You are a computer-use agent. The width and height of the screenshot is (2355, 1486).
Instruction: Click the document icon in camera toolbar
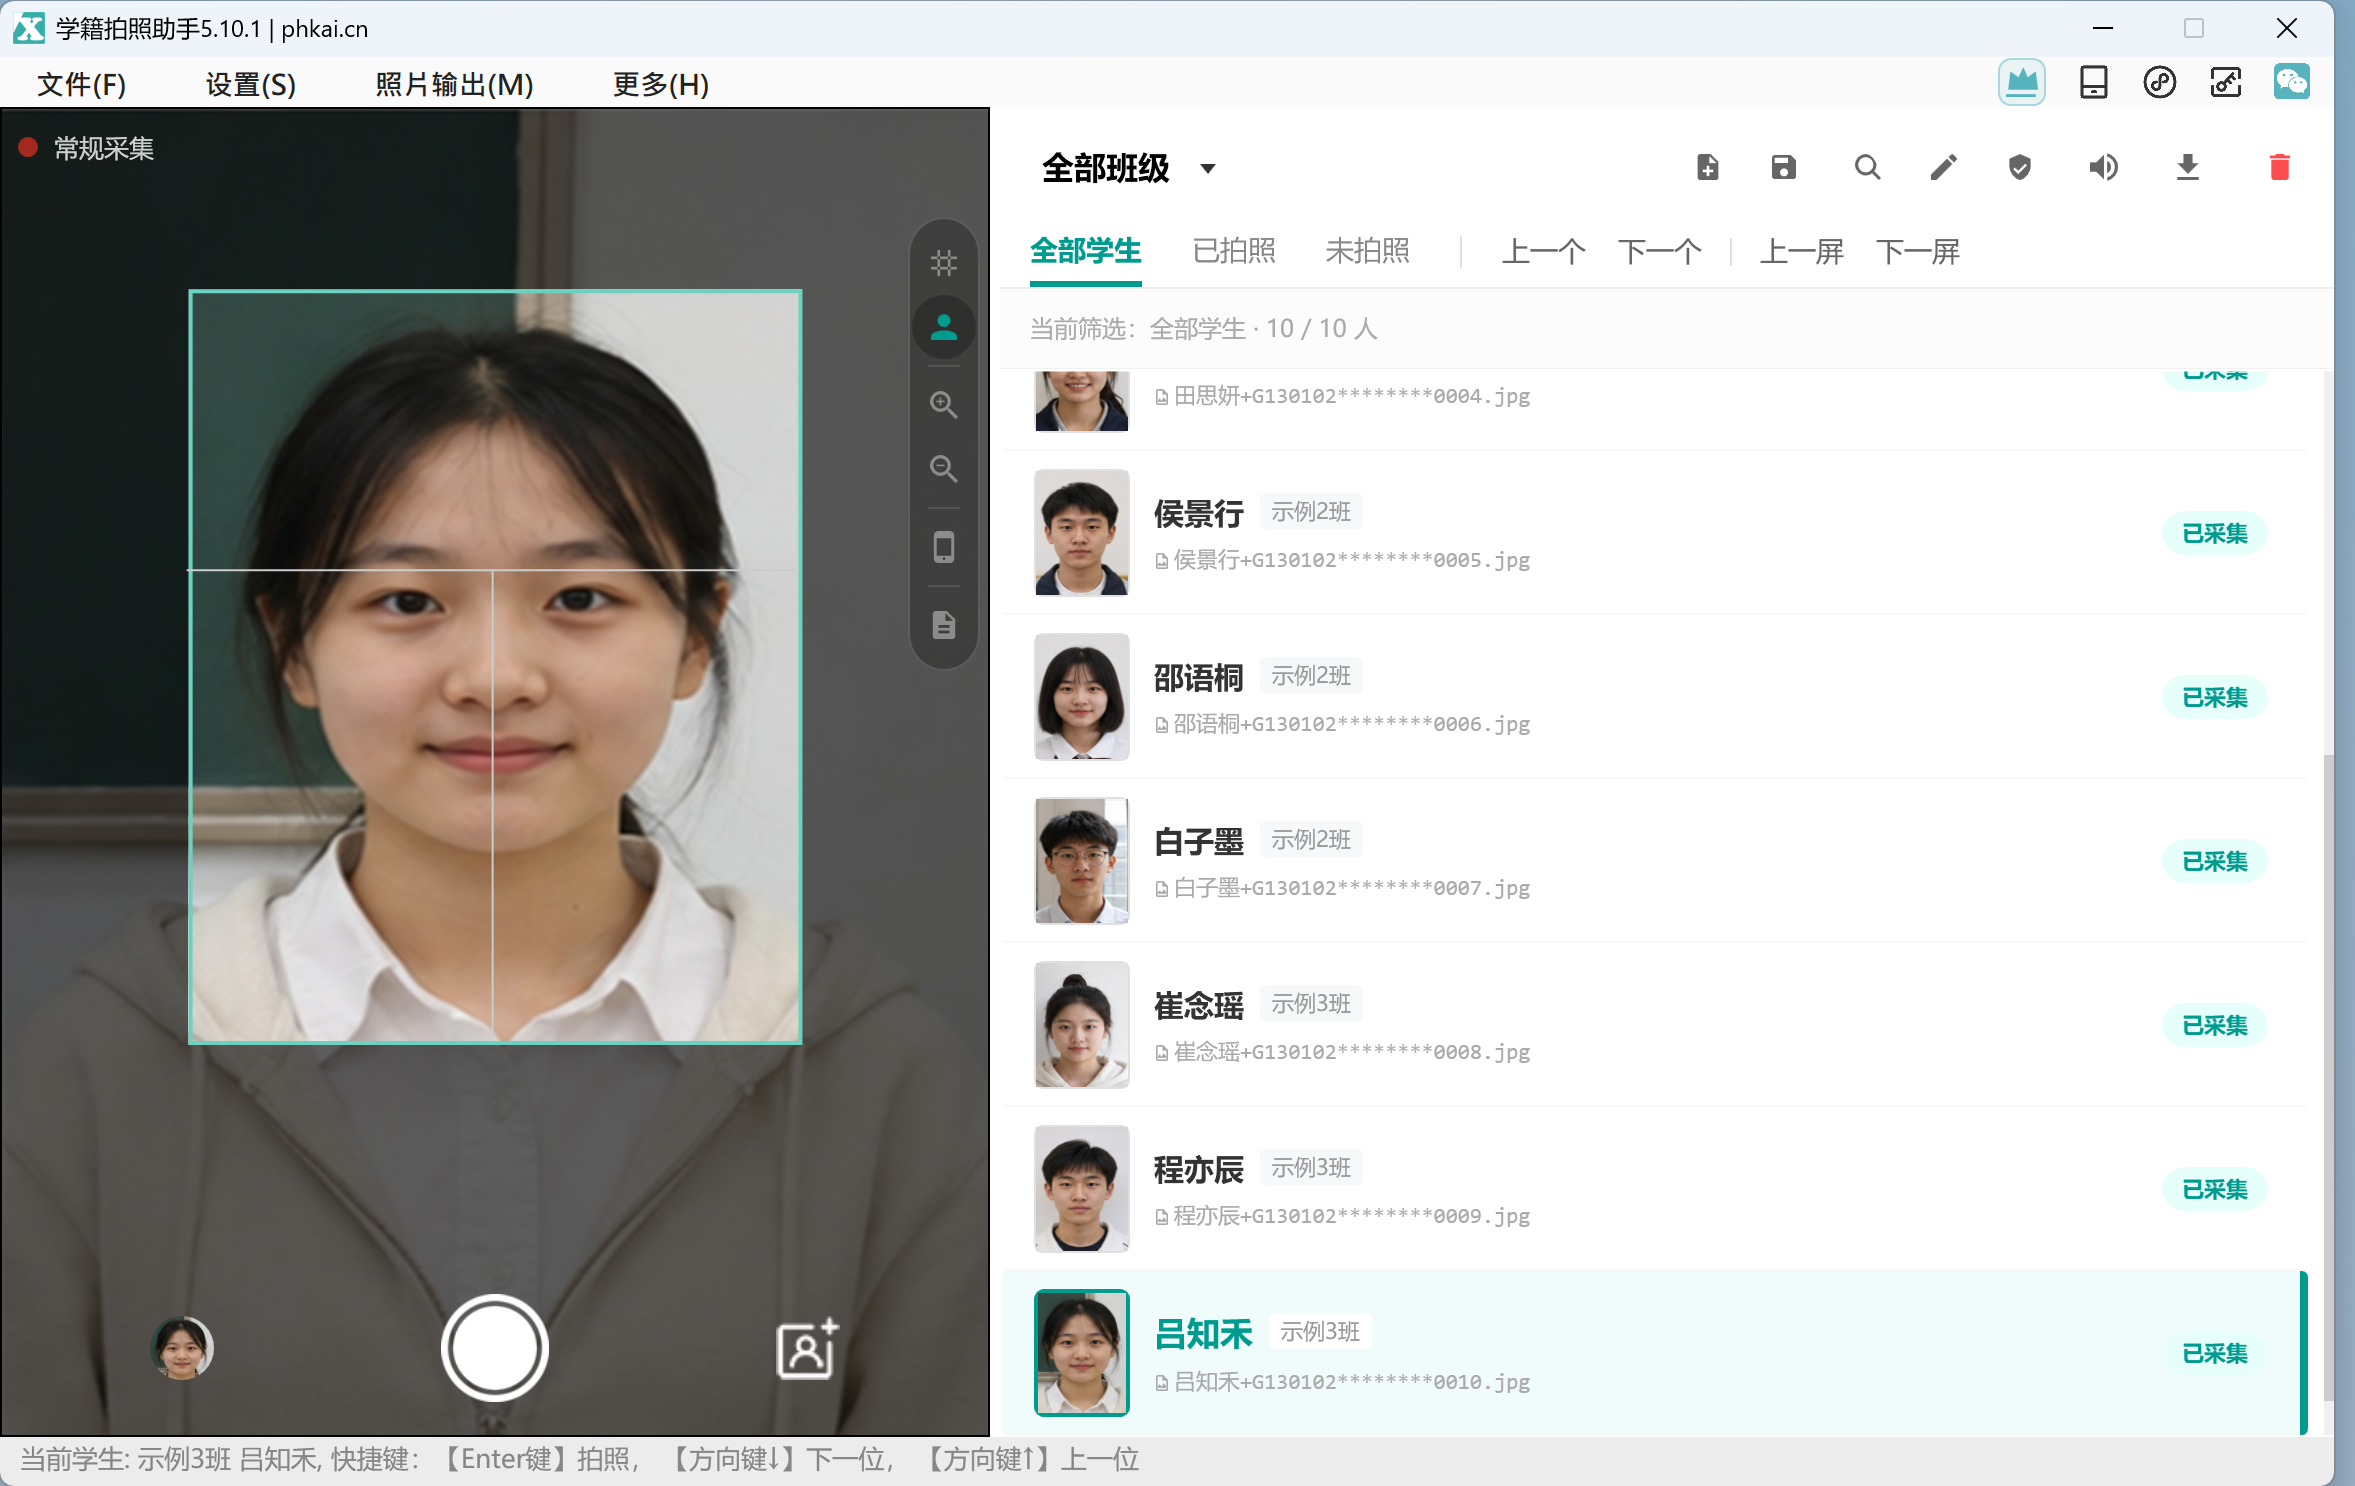point(944,625)
